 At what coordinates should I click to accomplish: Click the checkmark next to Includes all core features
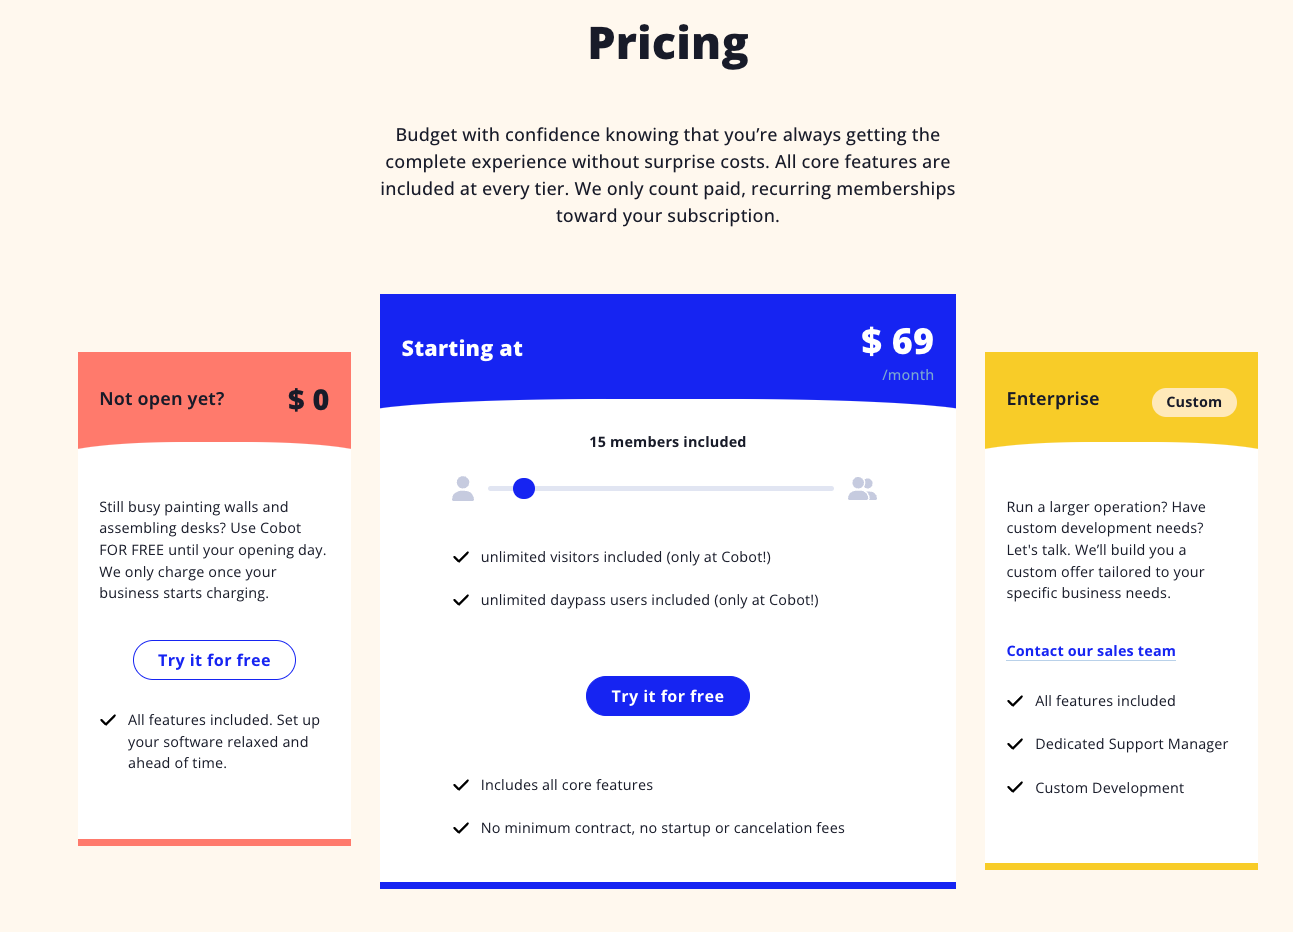(461, 785)
